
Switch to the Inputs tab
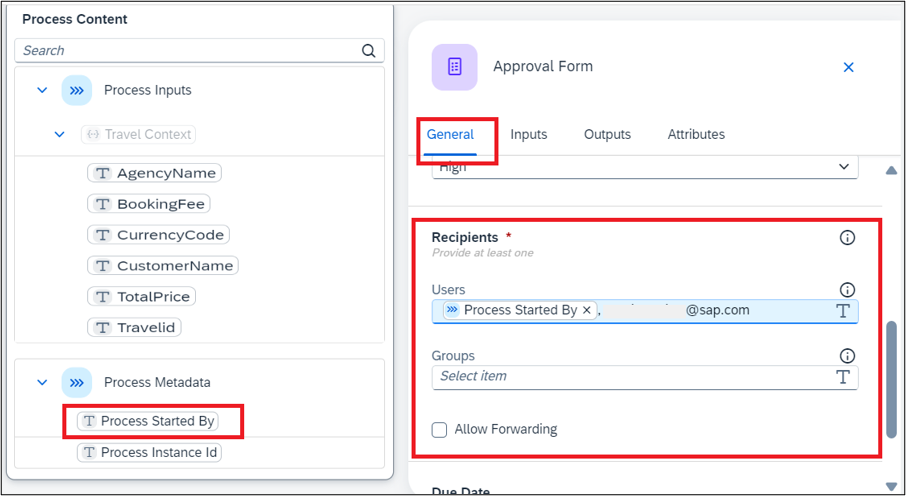pyautogui.click(x=529, y=135)
